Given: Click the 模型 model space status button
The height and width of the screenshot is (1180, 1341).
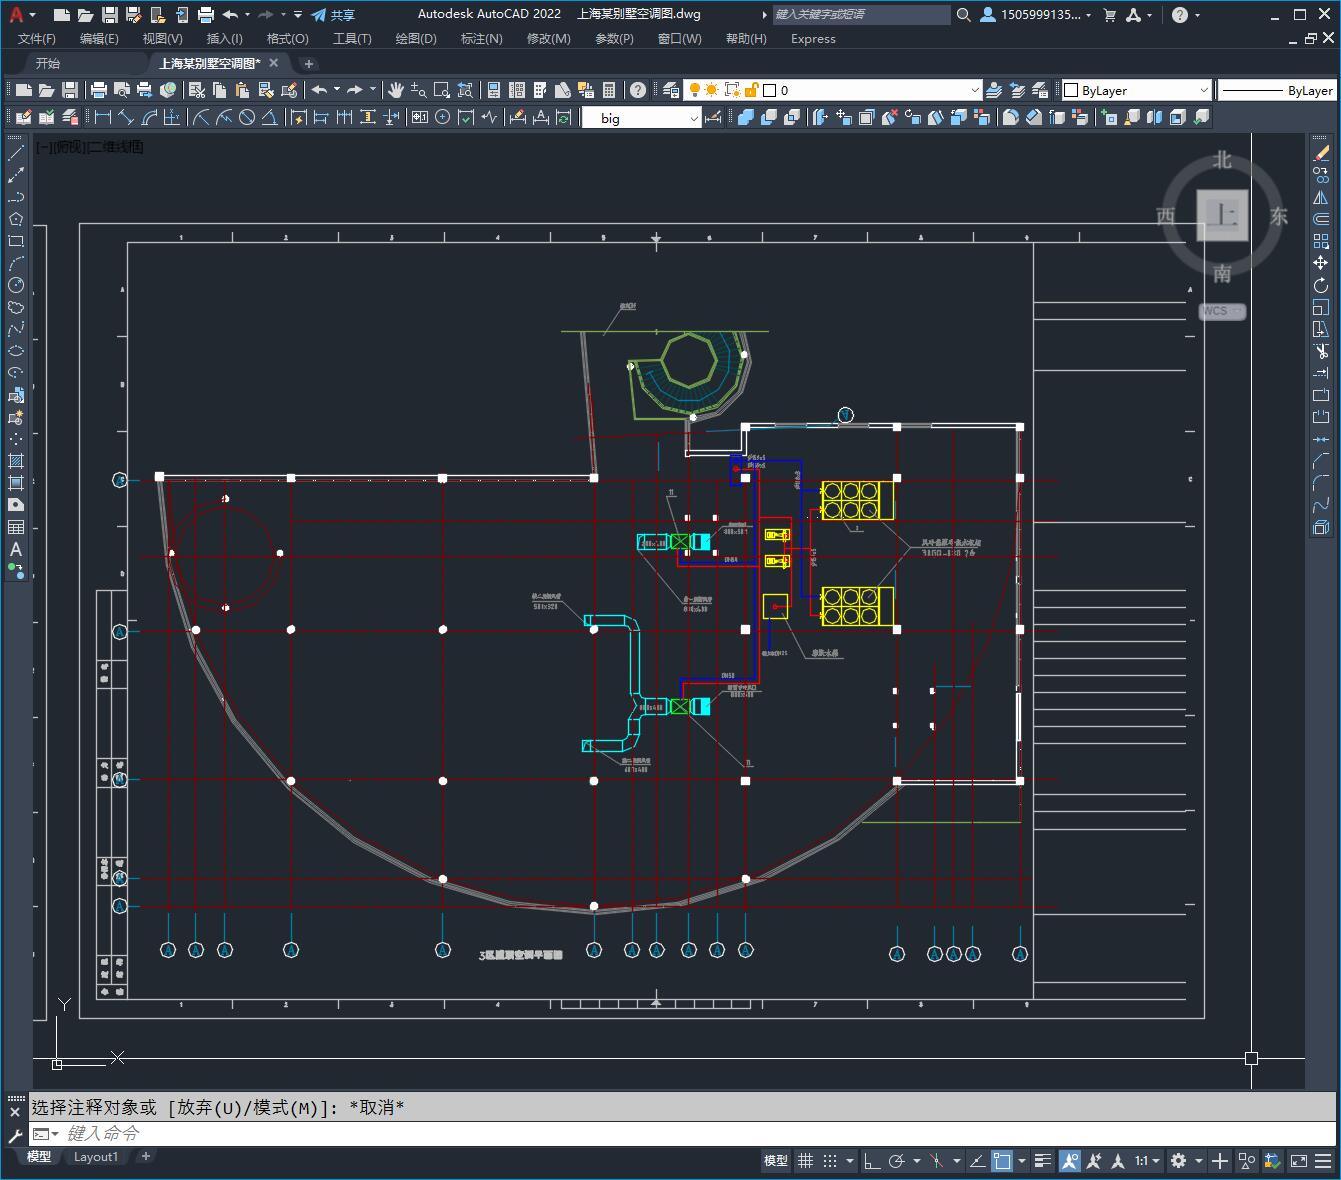Looking at the screenshot, I should [776, 1161].
